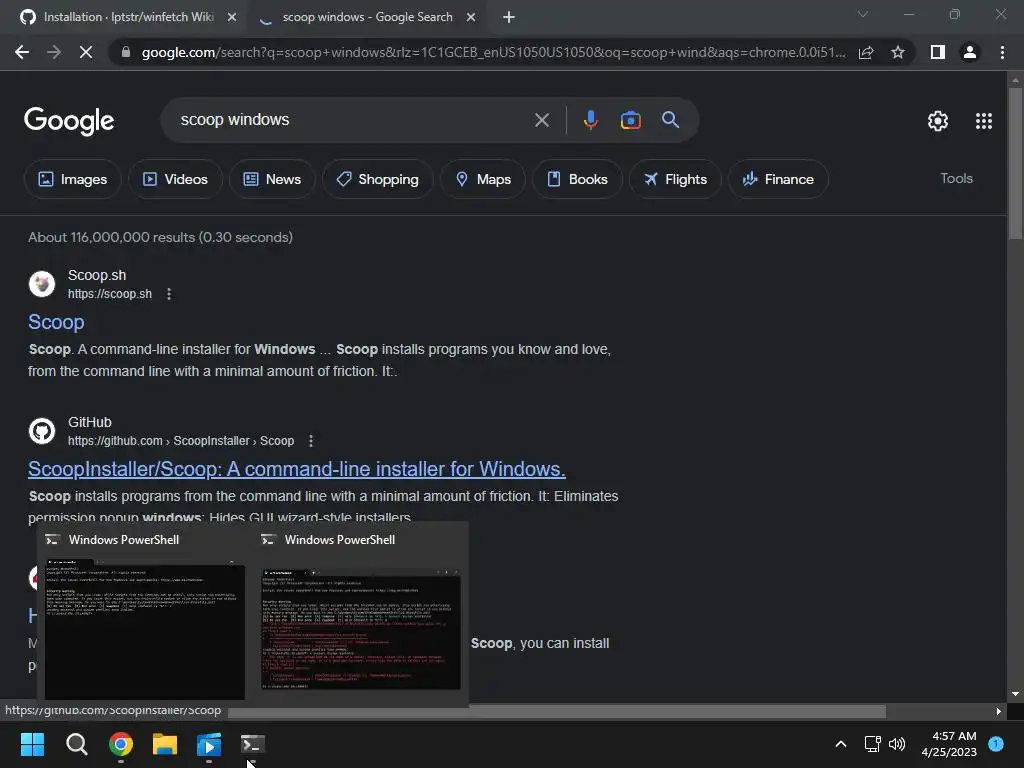Start voice search with microphone
Viewport: 1024px width, 768px height.
coord(590,120)
